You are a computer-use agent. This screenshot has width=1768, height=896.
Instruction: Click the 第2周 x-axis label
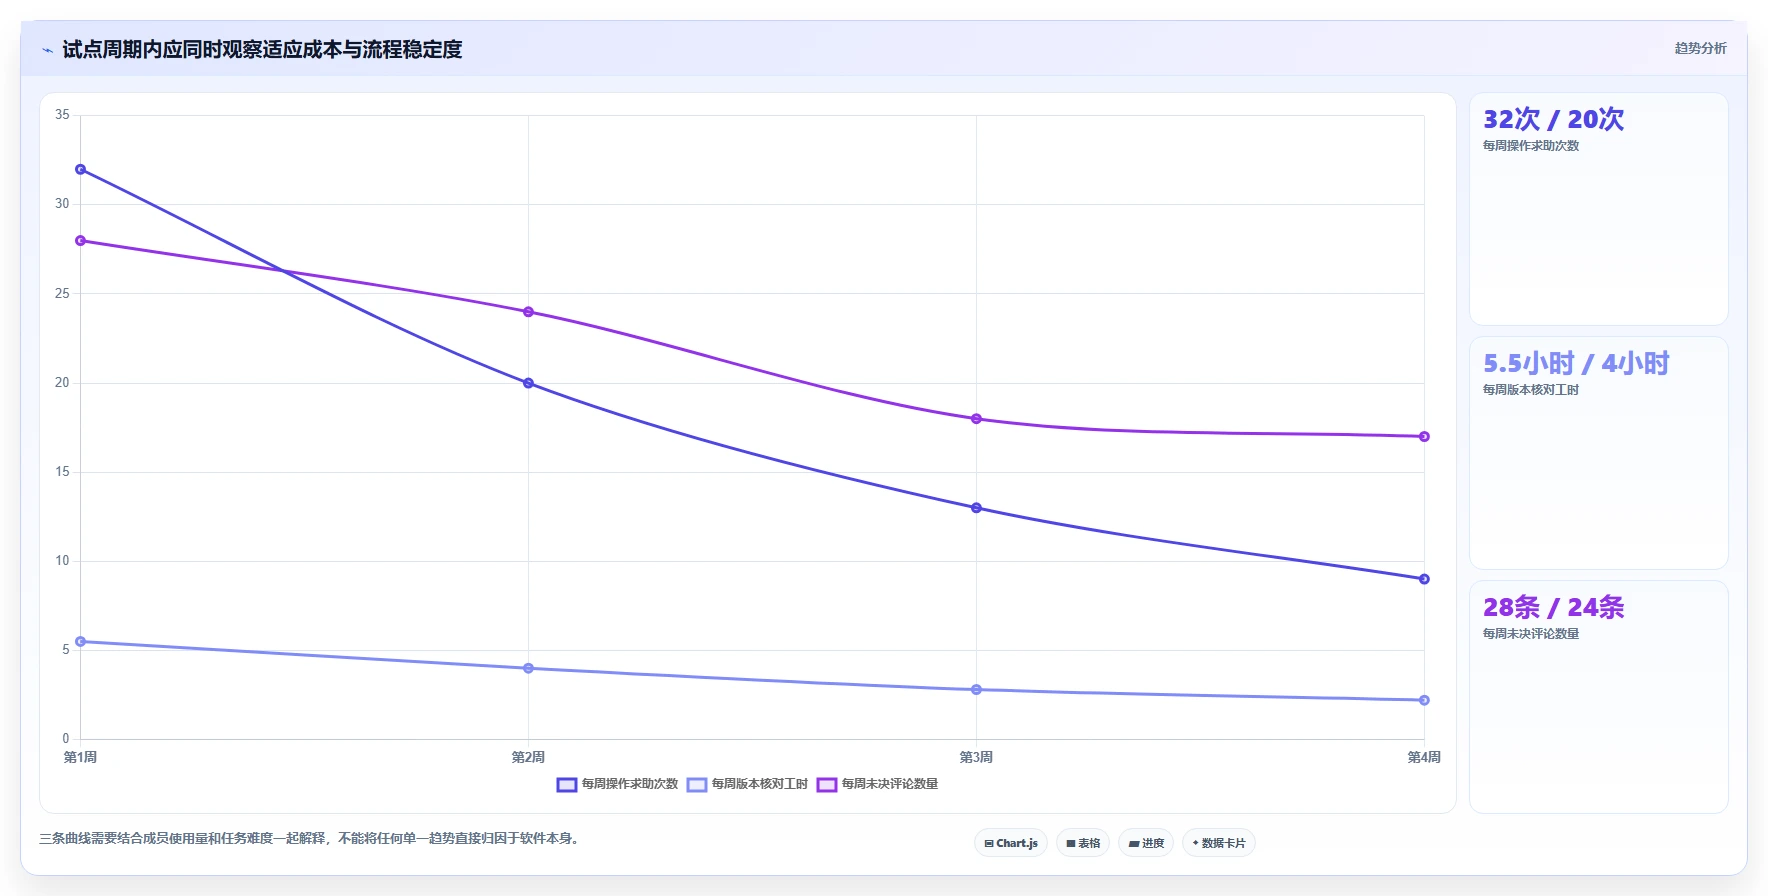[x=529, y=757]
